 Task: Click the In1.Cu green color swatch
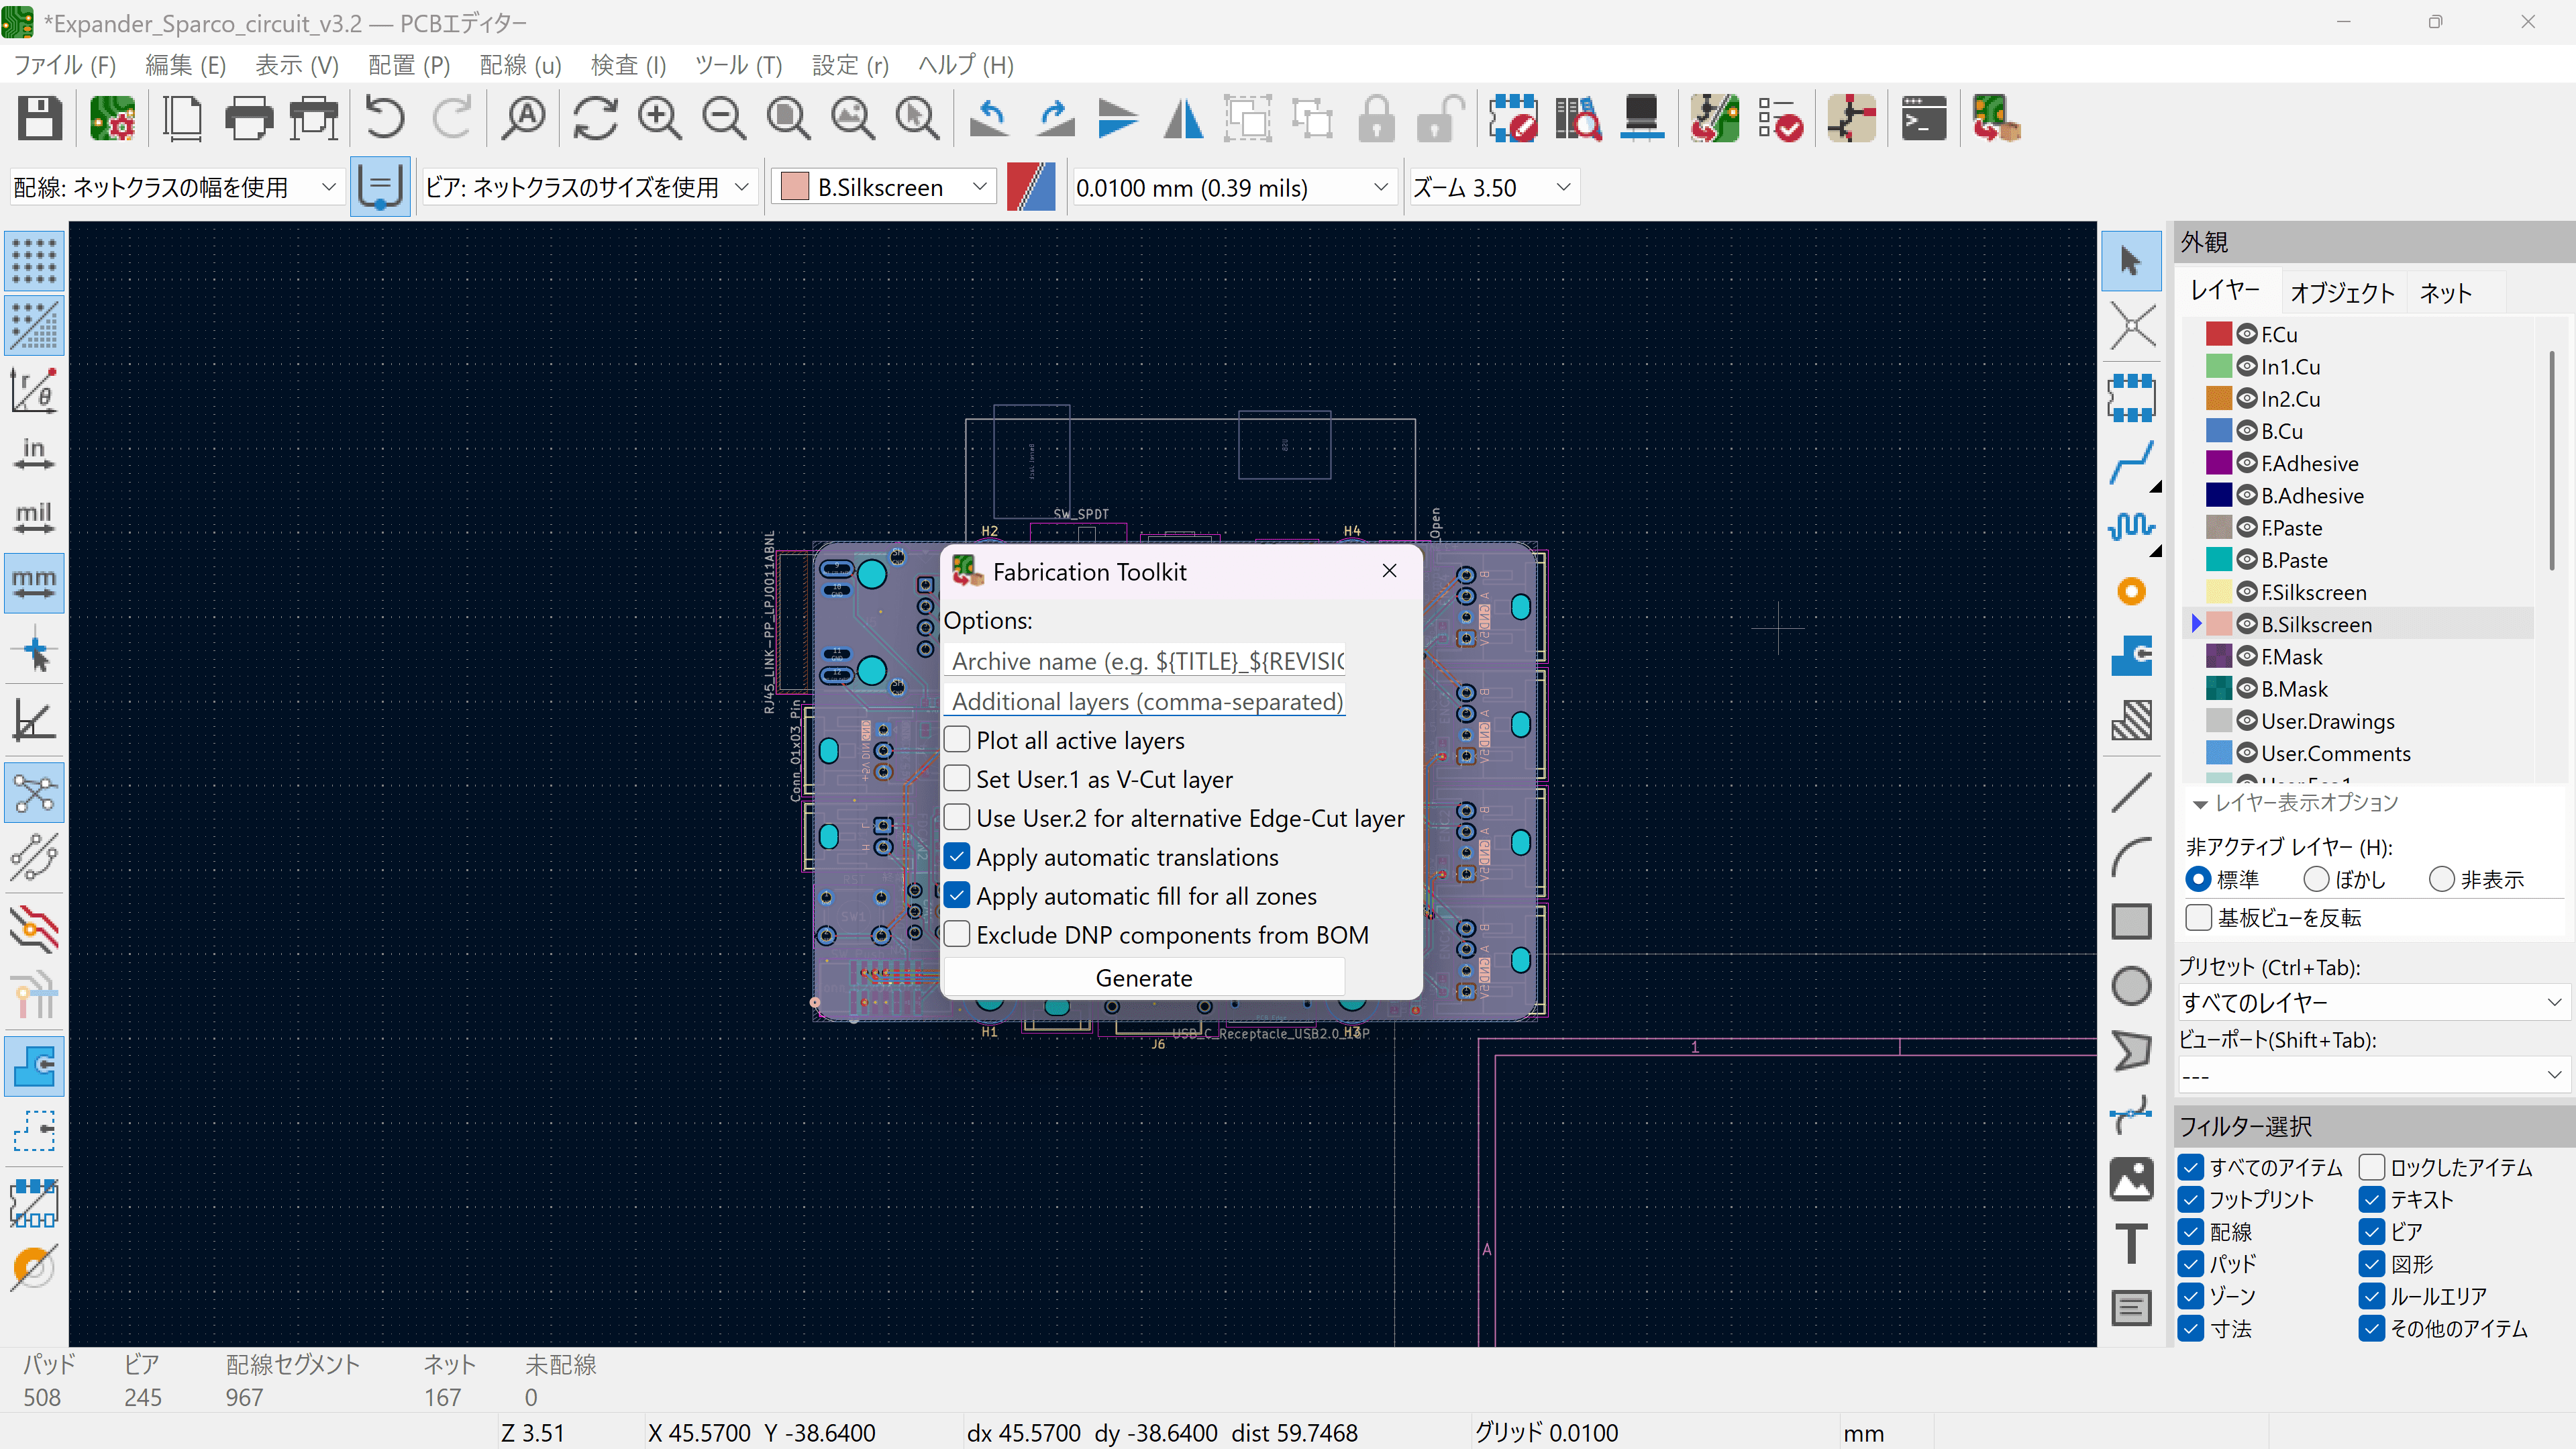click(2219, 366)
